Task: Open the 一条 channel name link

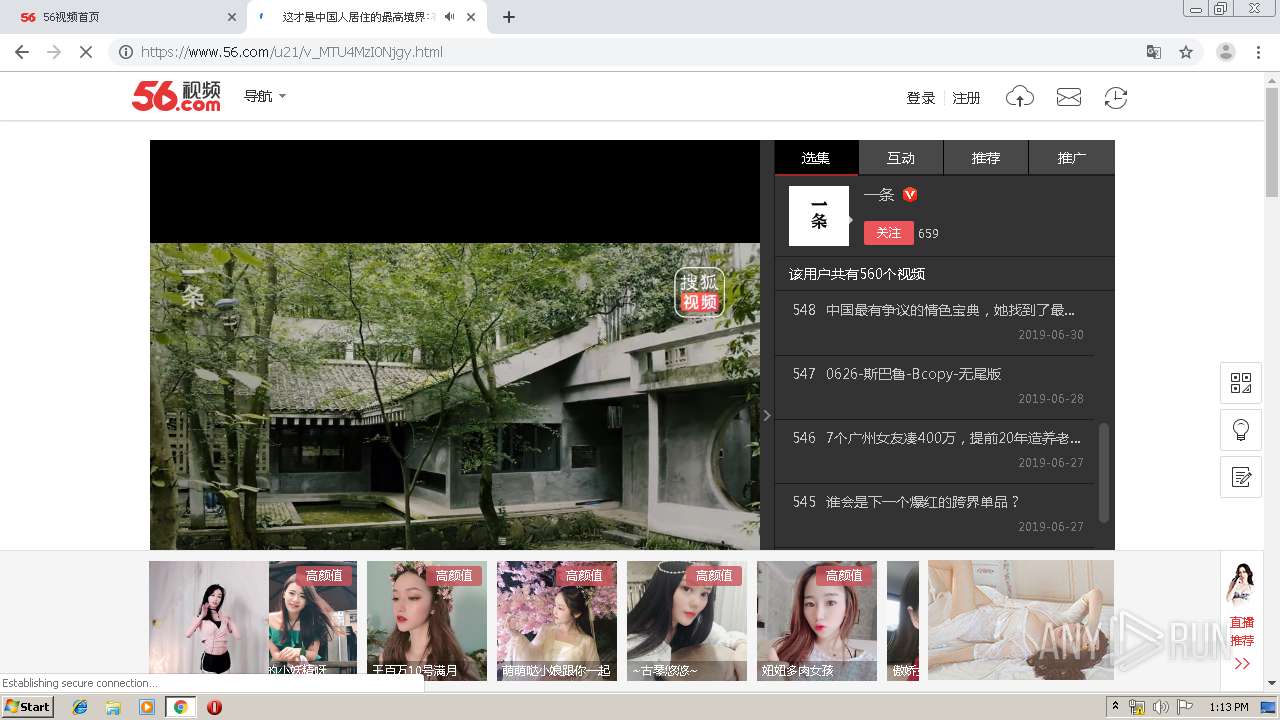Action: (x=879, y=195)
